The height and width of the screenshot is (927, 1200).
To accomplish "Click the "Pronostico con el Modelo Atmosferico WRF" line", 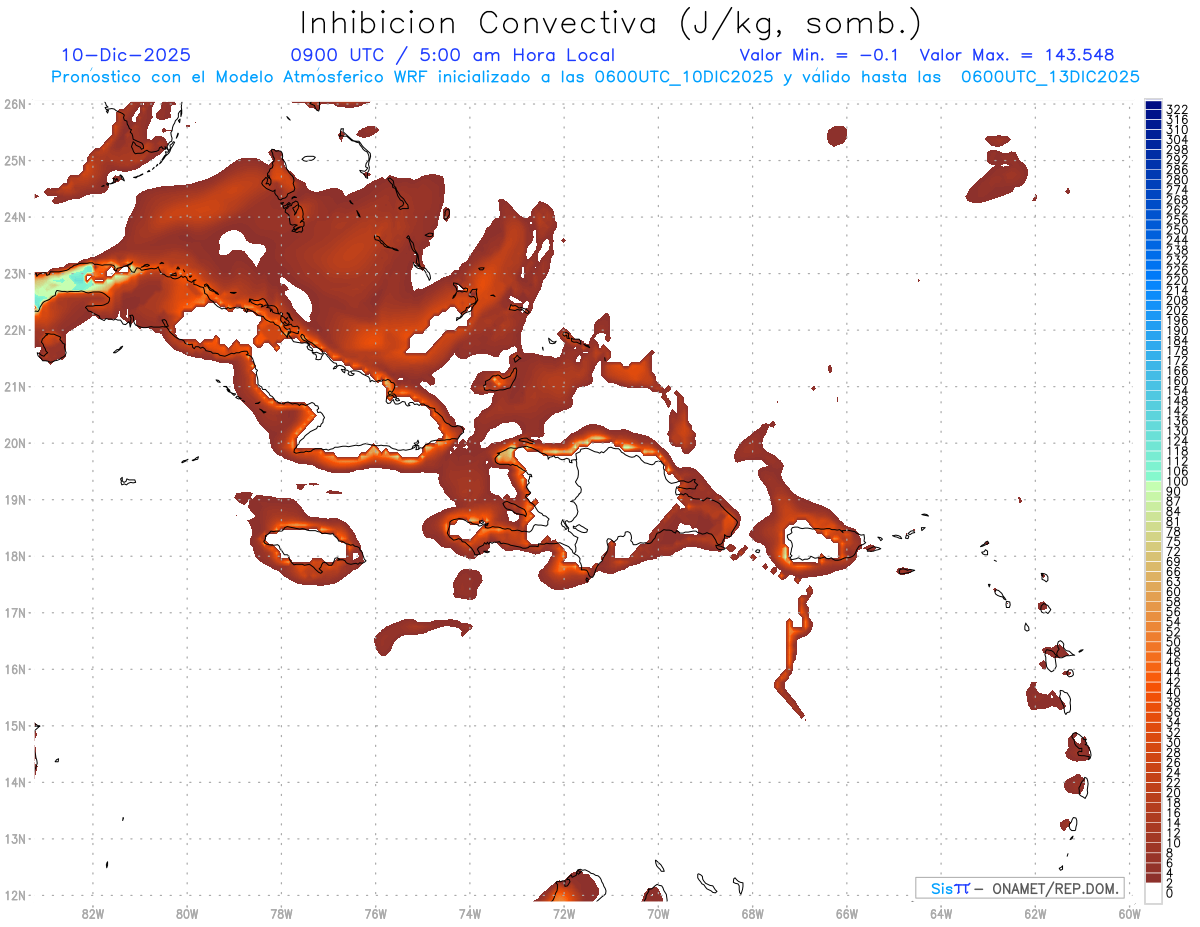I will [x=595, y=76].
